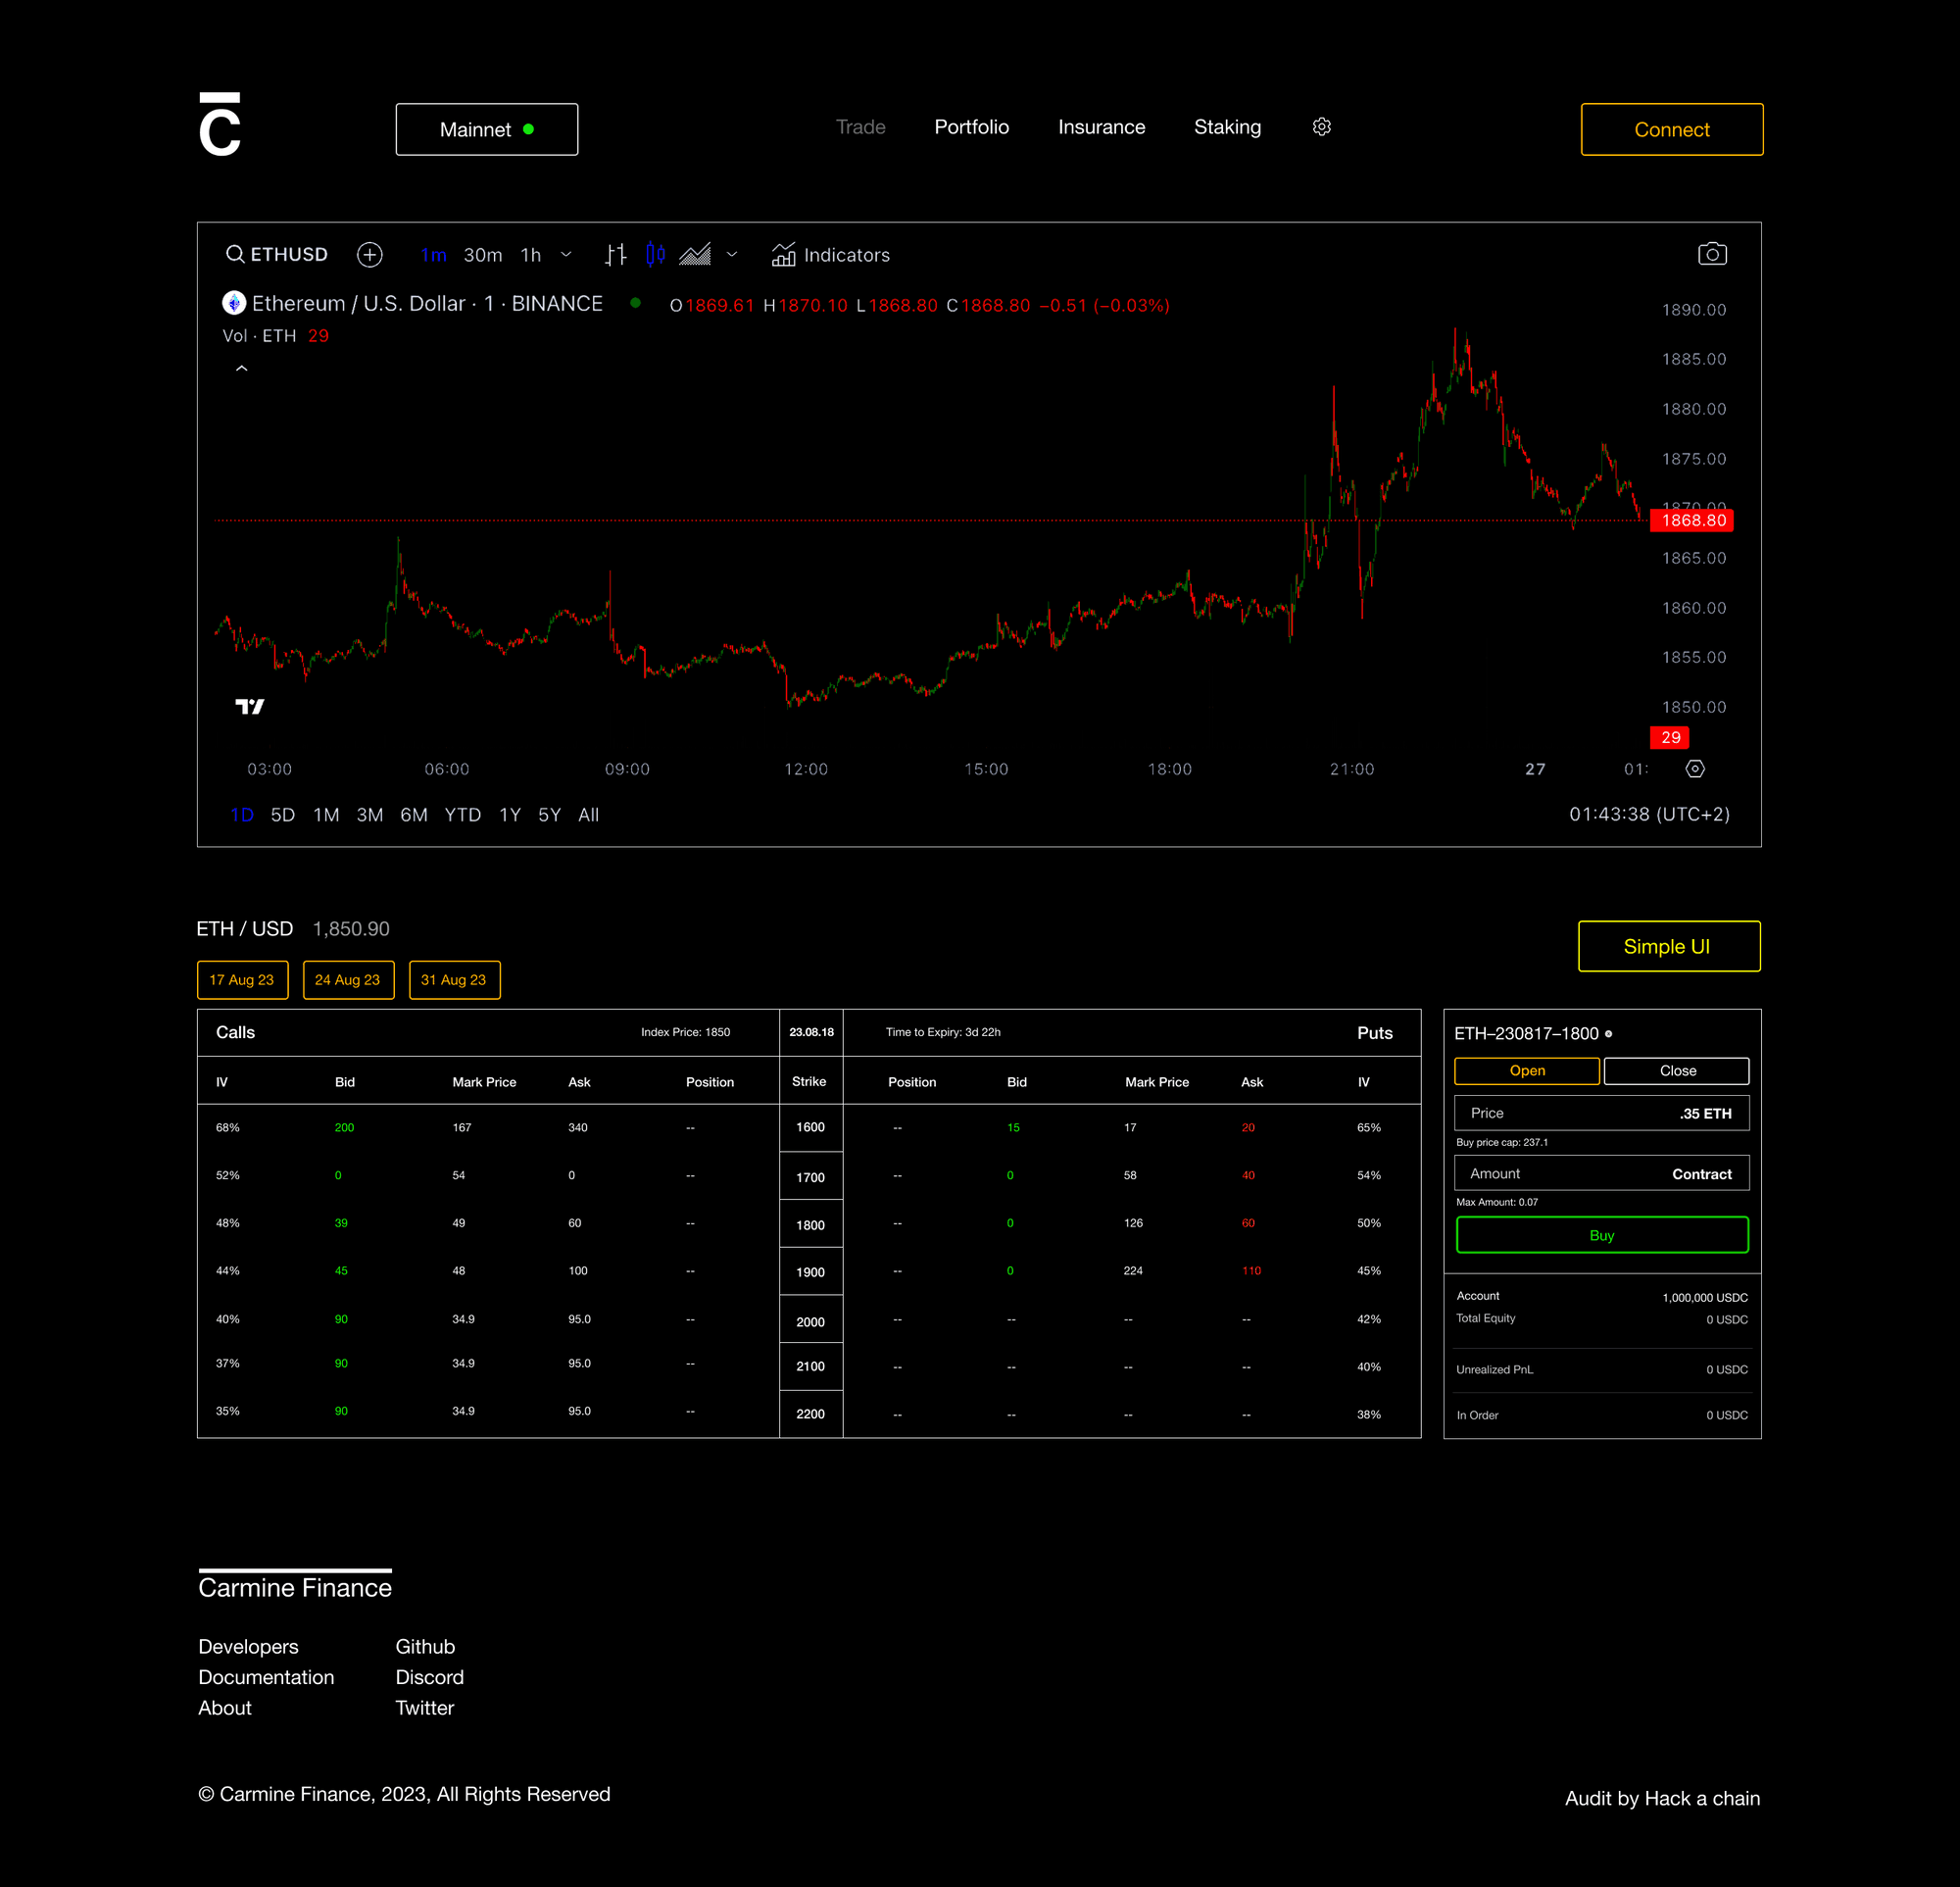Open the timeframe dropdown next to 1h
The height and width of the screenshot is (1887, 1960).
pos(566,255)
